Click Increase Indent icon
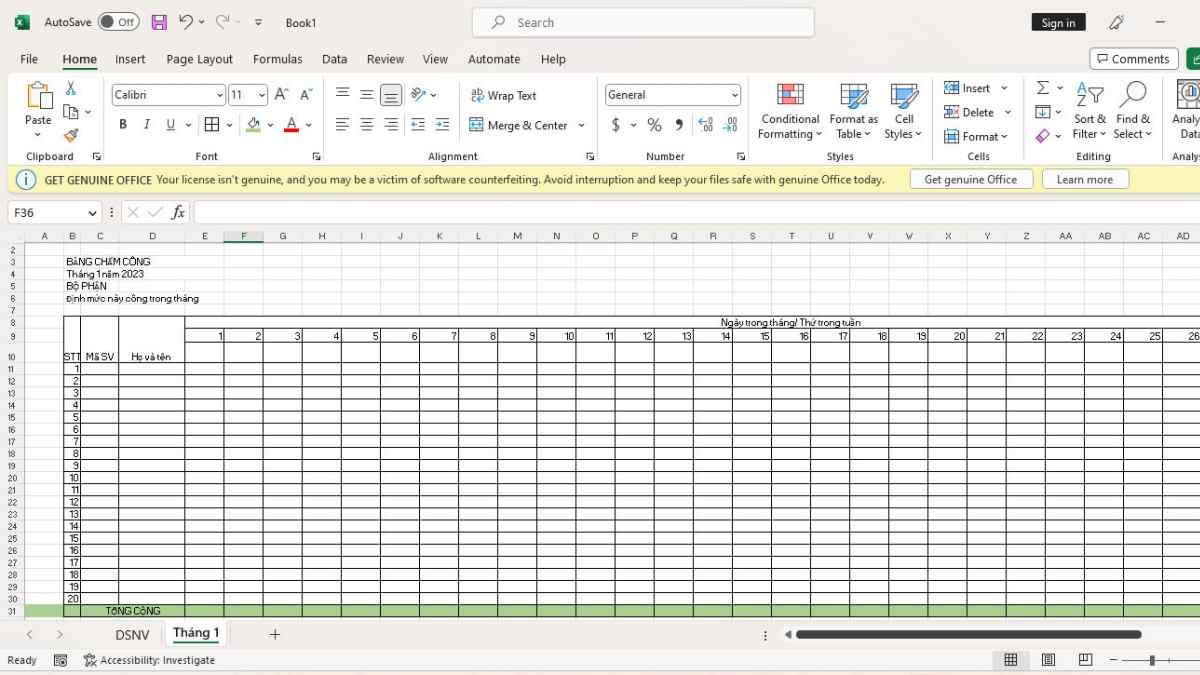 pos(443,125)
